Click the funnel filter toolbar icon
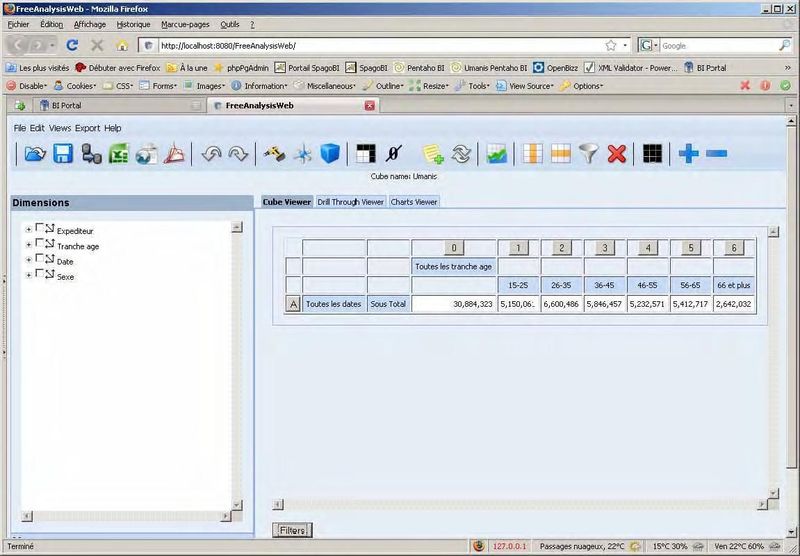Screen dimensions: 800x556 pyautogui.click(x=590, y=153)
